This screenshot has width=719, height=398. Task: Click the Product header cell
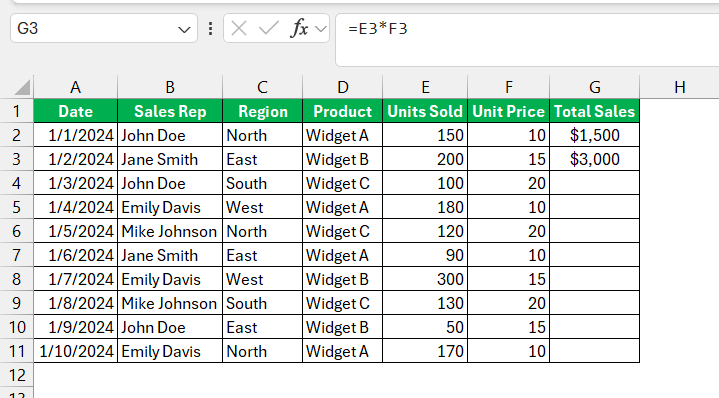[343, 111]
